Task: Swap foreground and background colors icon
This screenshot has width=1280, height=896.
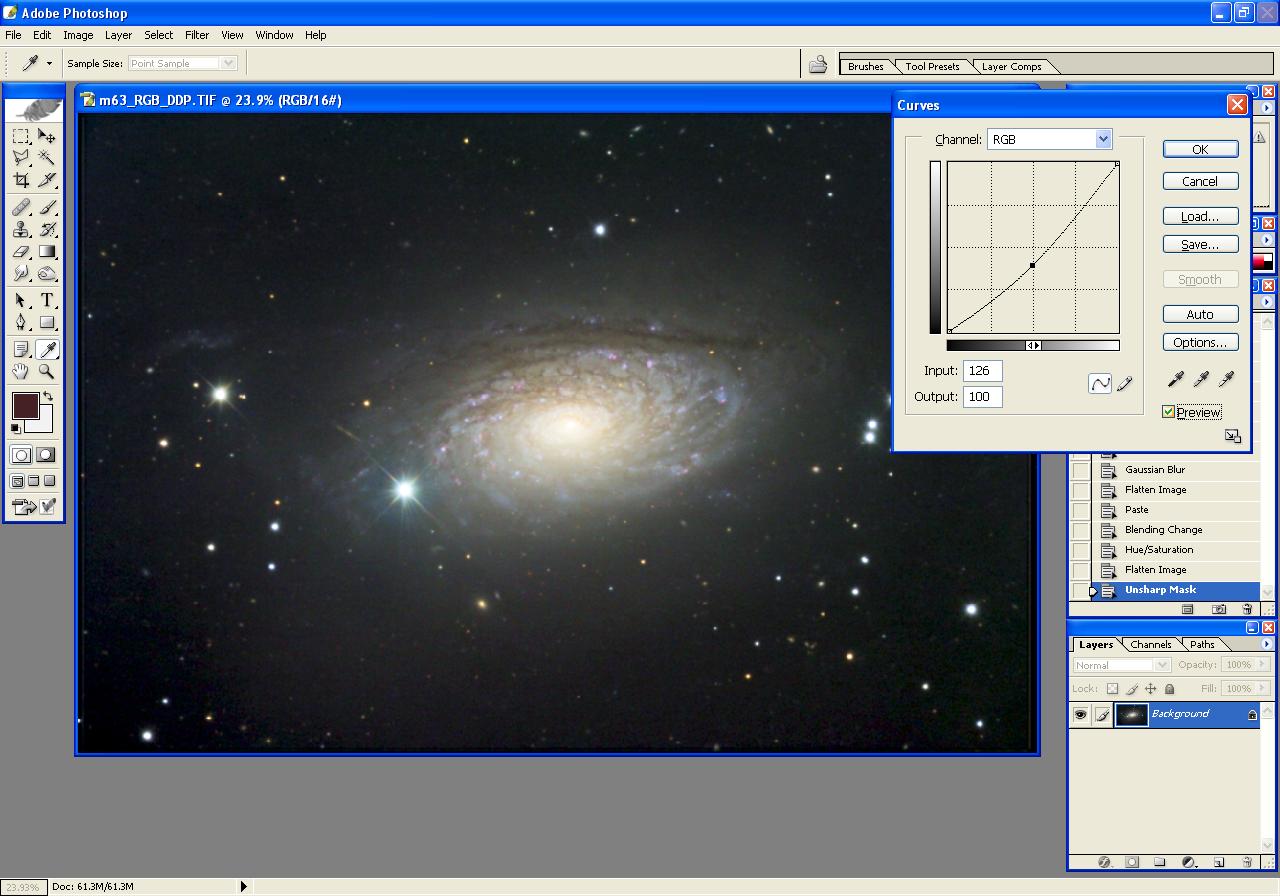Action: click(x=47, y=397)
